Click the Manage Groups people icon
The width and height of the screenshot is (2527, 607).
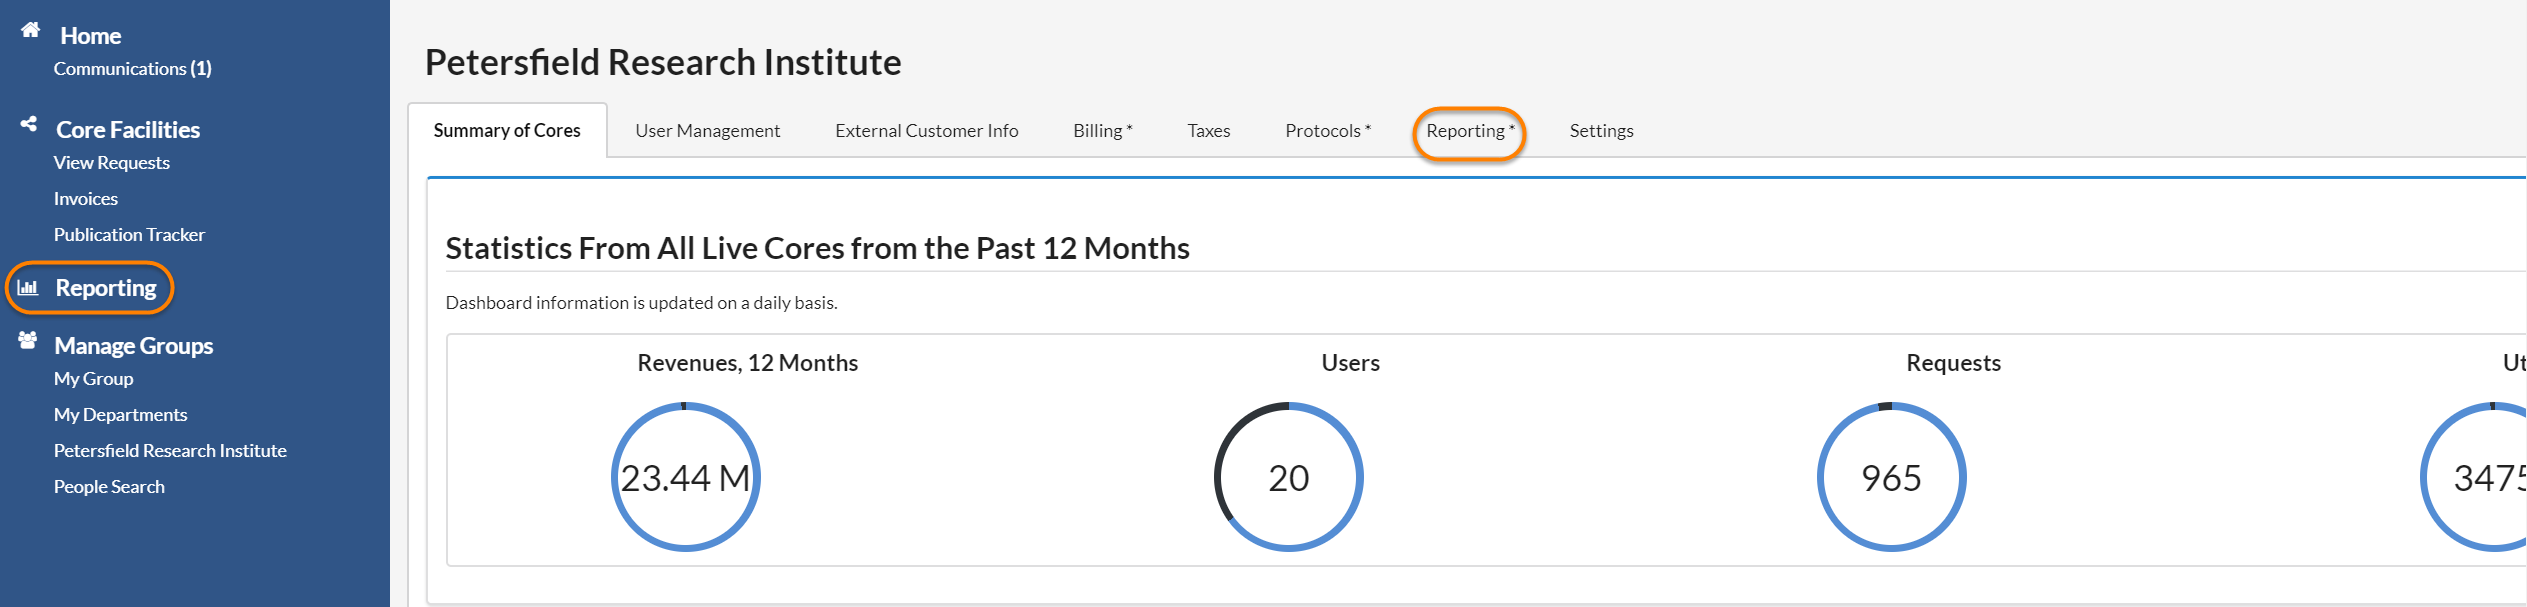click(x=28, y=341)
